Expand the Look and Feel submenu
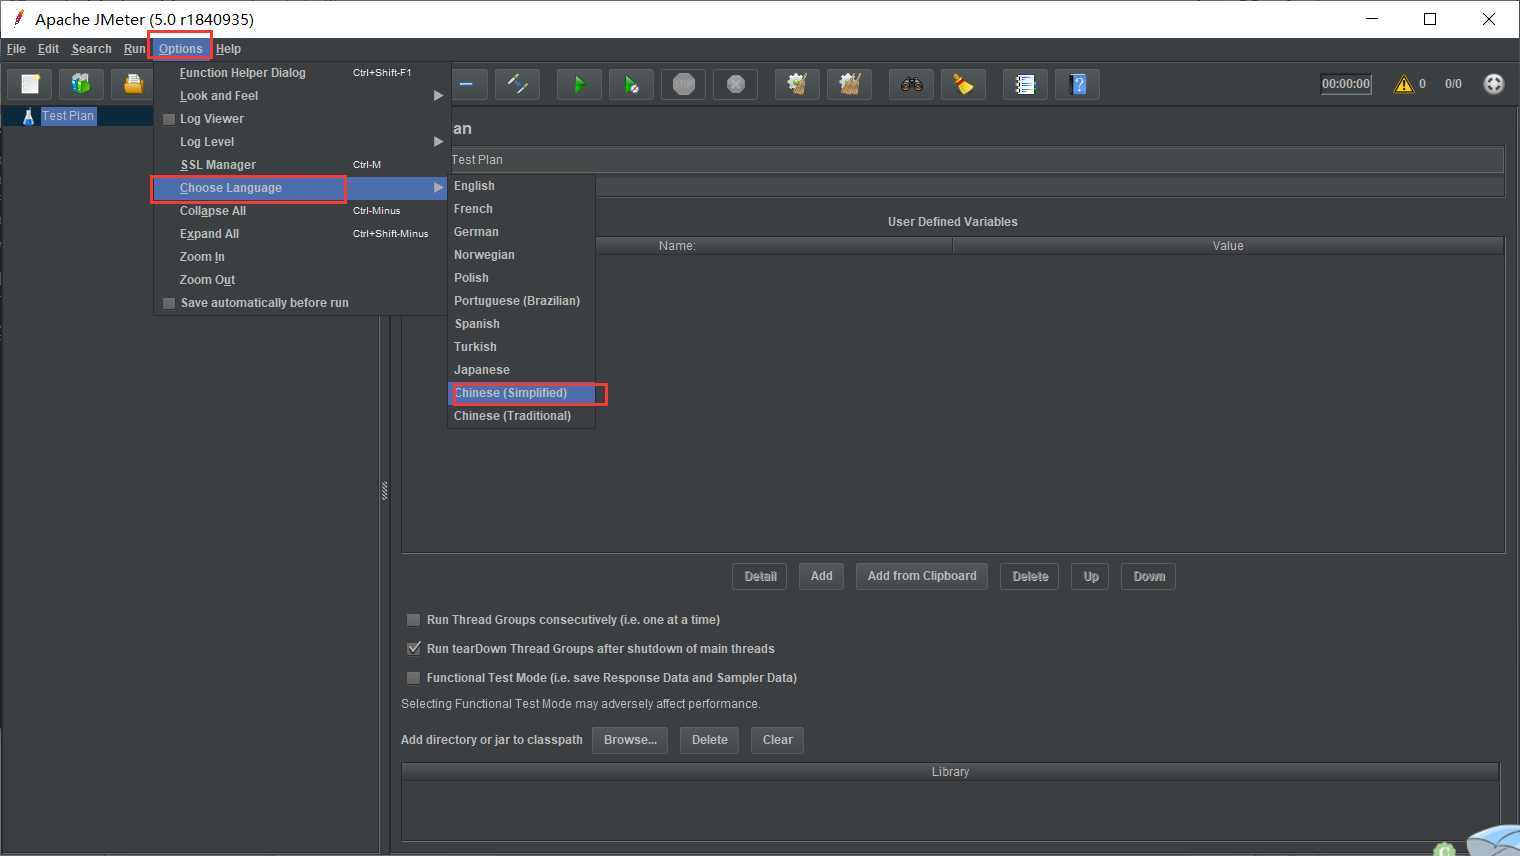1520x856 pixels. coord(300,96)
